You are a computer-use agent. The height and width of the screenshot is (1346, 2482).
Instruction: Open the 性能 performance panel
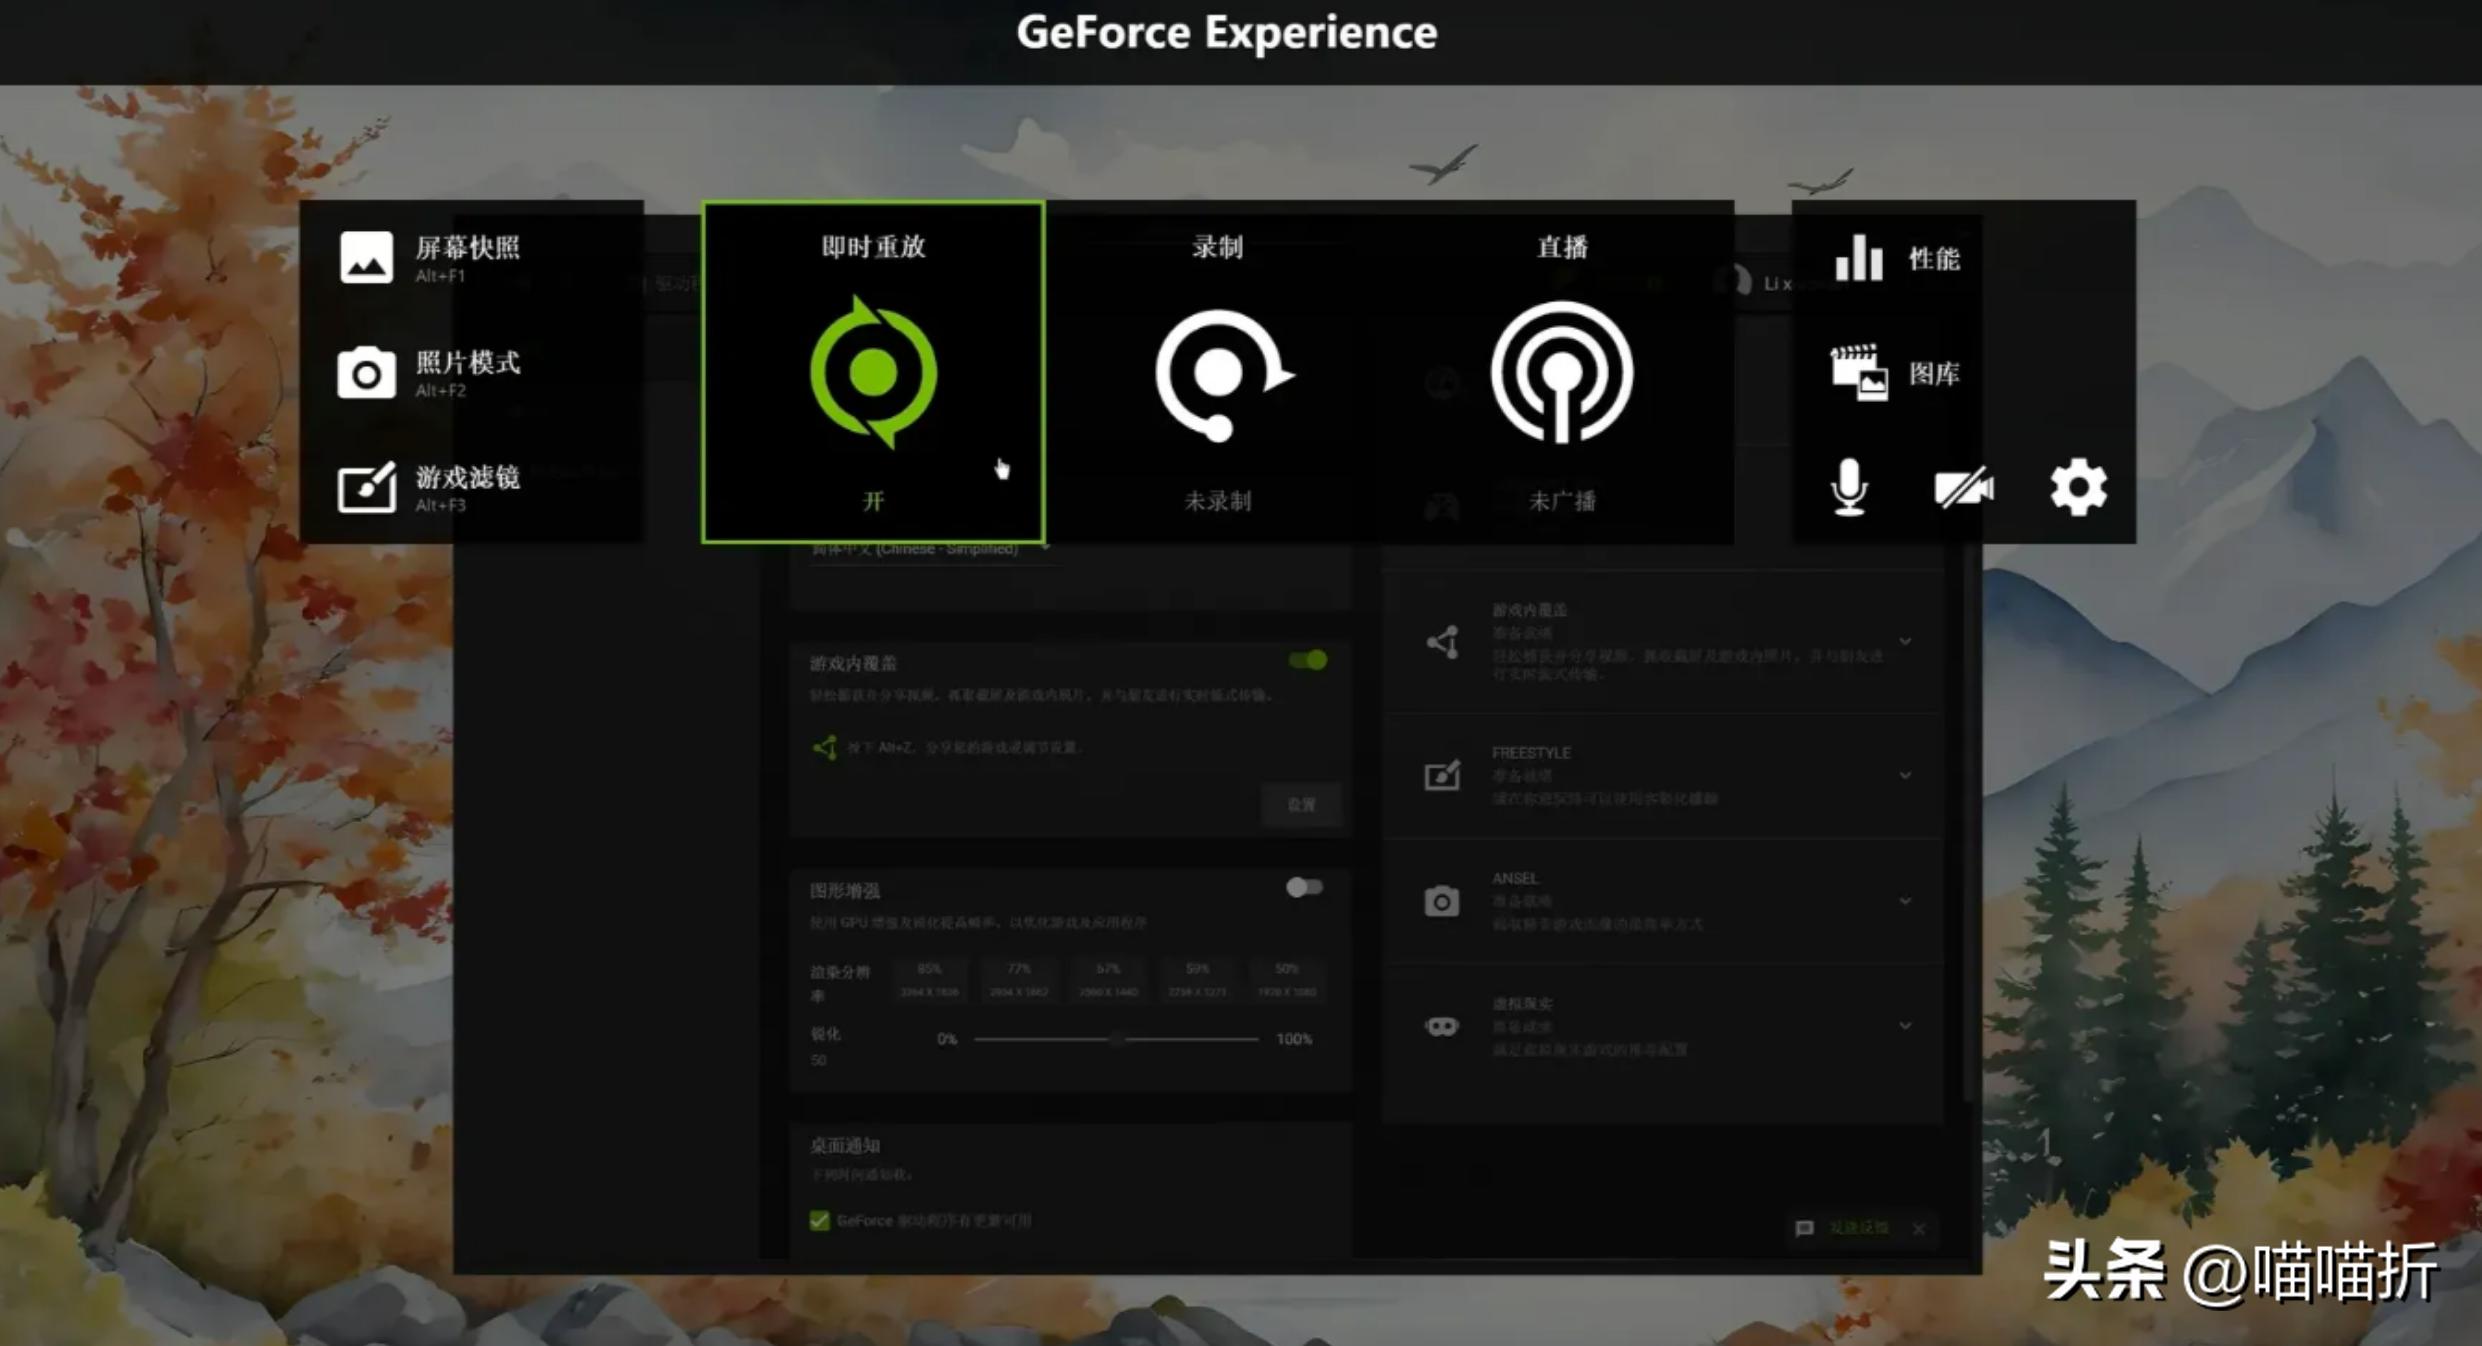pyautogui.click(x=1897, y=258)
